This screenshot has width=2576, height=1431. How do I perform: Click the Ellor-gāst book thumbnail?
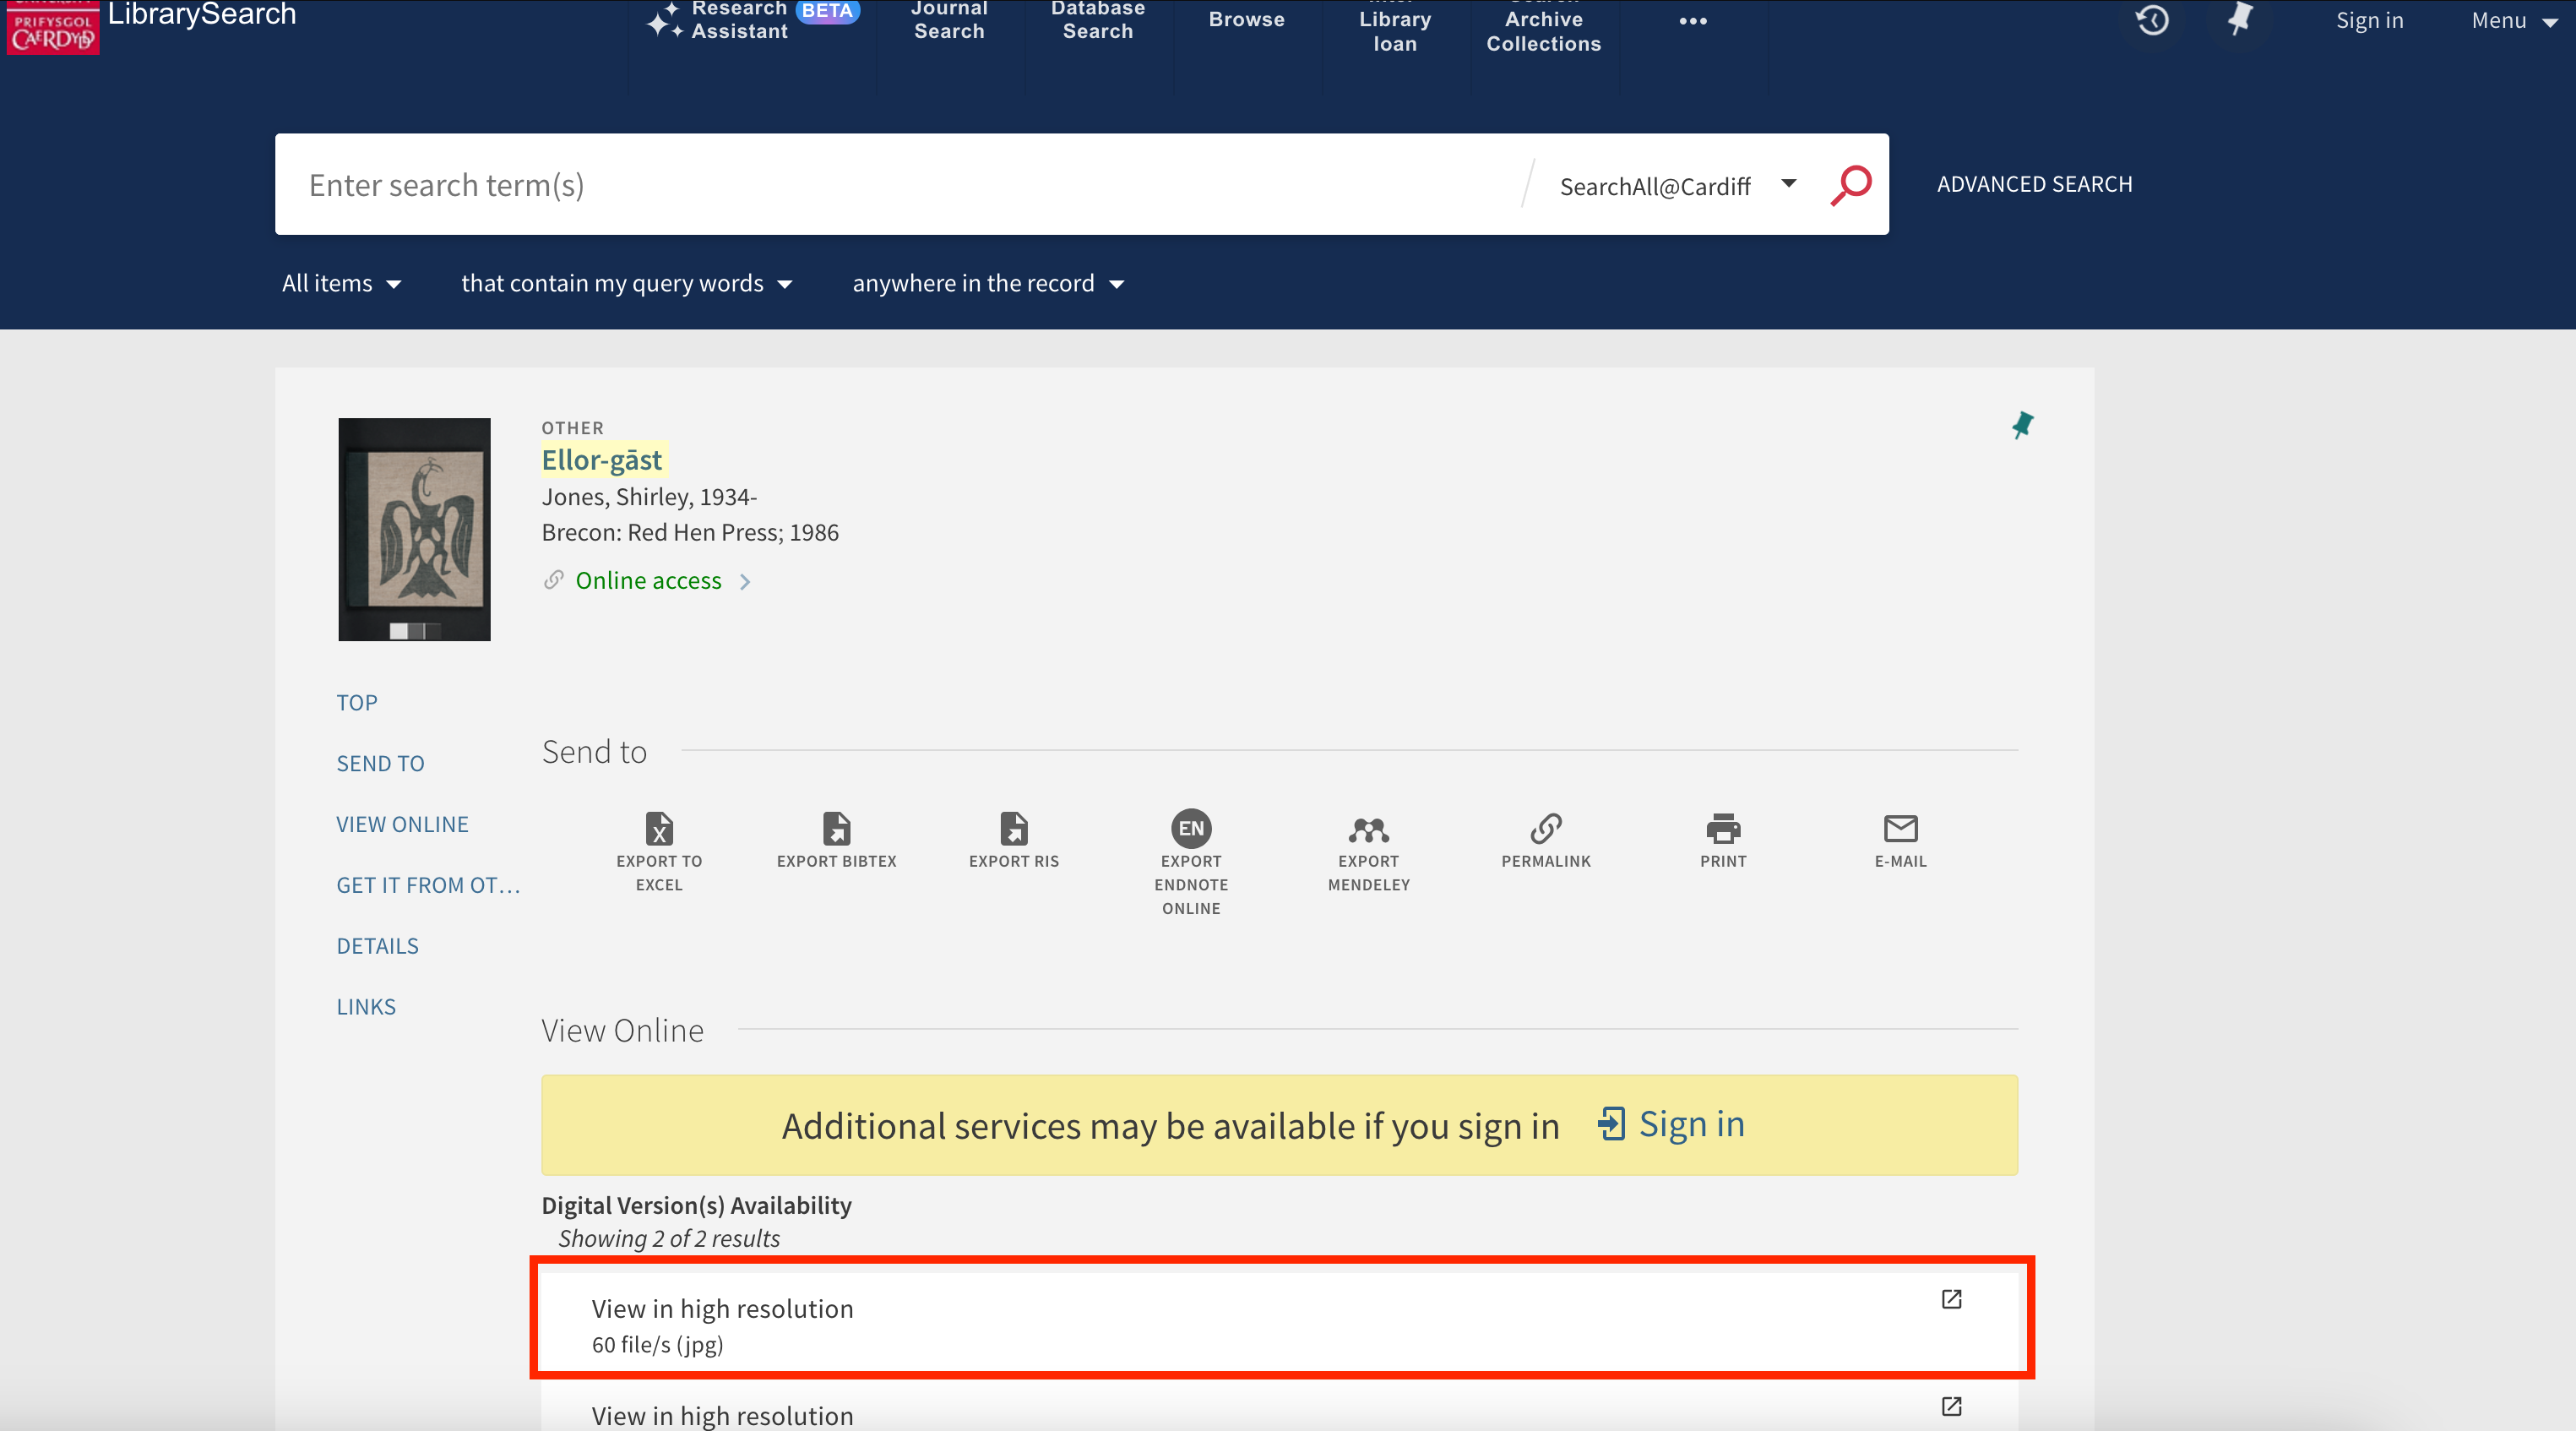coord(412,527)
